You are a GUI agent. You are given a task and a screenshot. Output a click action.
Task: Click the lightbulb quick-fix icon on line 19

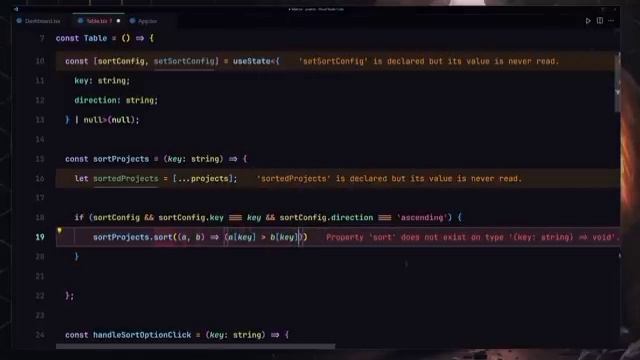[x=60, y=231]
